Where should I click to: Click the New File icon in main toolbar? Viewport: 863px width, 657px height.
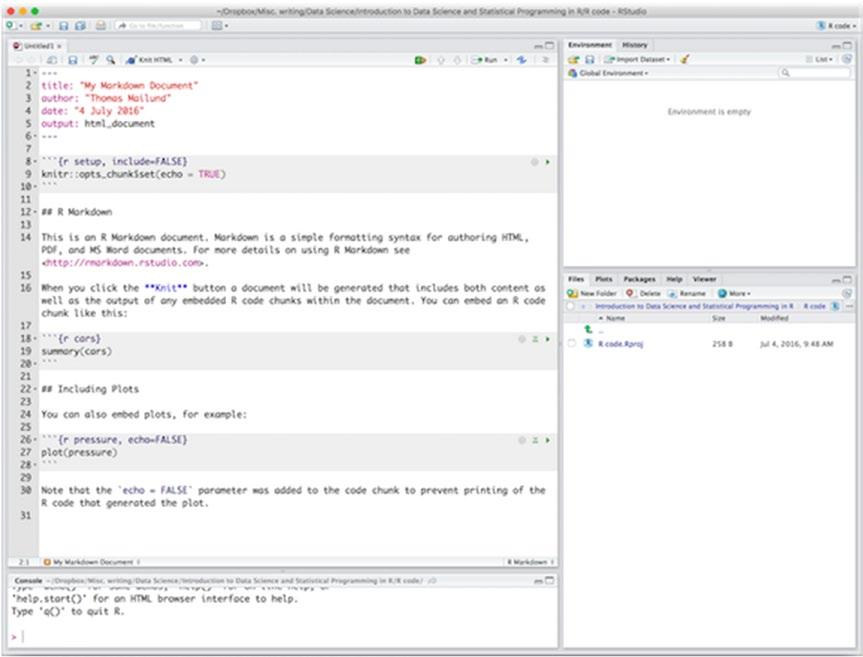(12, 26)
